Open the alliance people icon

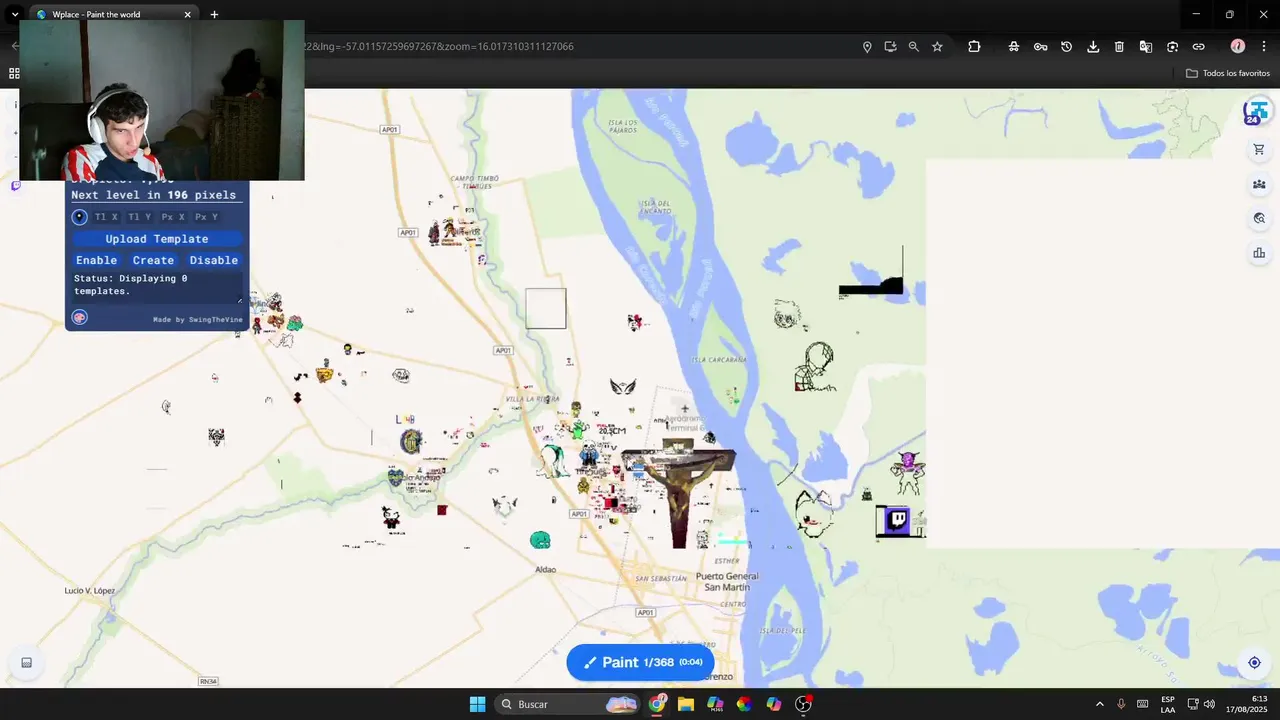tap(1258, 184)
